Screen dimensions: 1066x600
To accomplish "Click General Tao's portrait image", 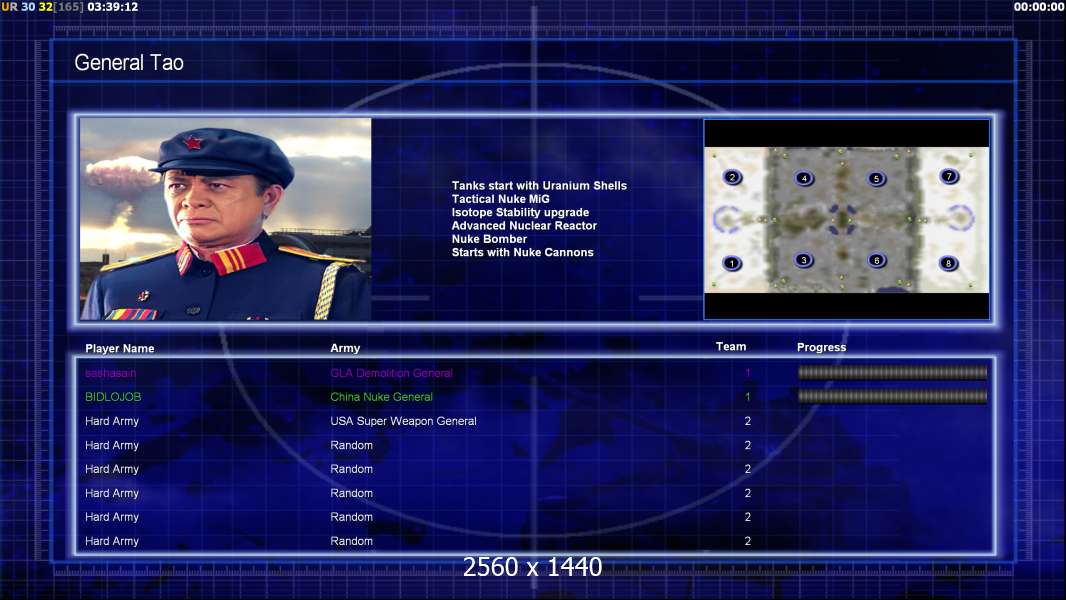I will pos(226,219).
